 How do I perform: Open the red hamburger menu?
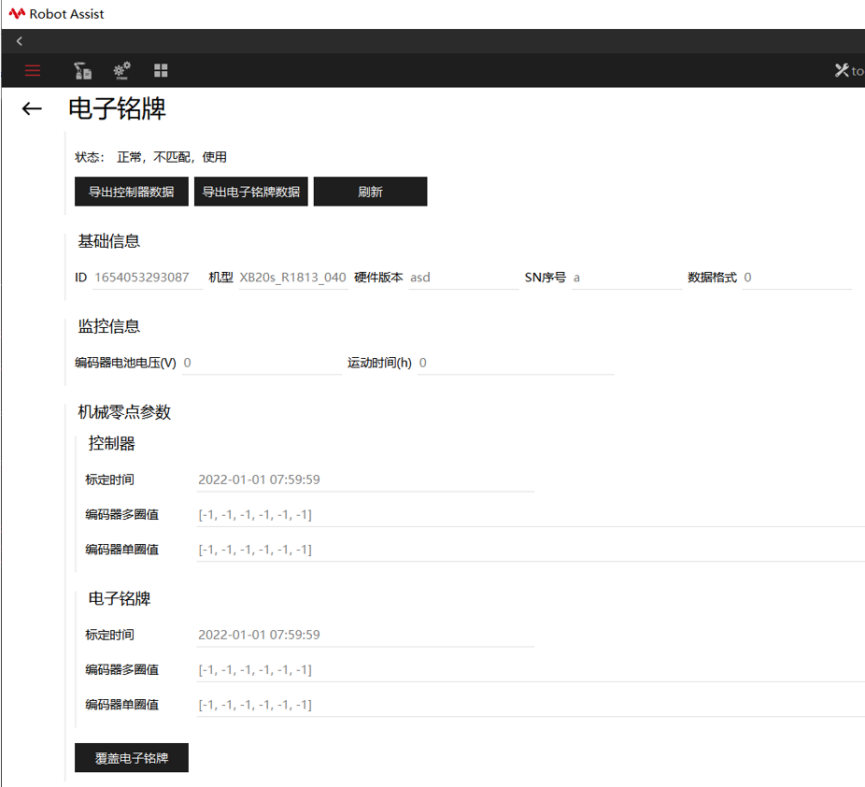tap(33, 71)
